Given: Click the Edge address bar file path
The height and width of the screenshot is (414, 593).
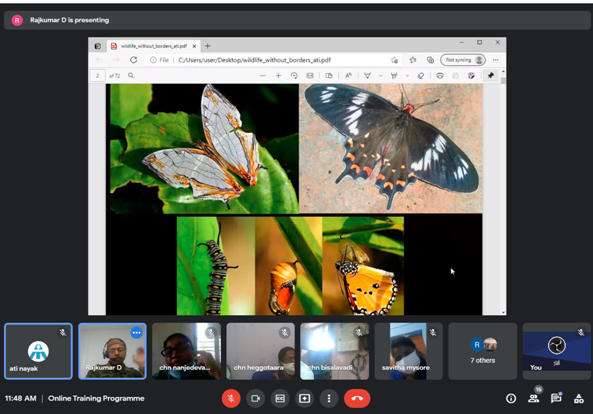Looking at the screenshot, I should [x=255, y=60].
